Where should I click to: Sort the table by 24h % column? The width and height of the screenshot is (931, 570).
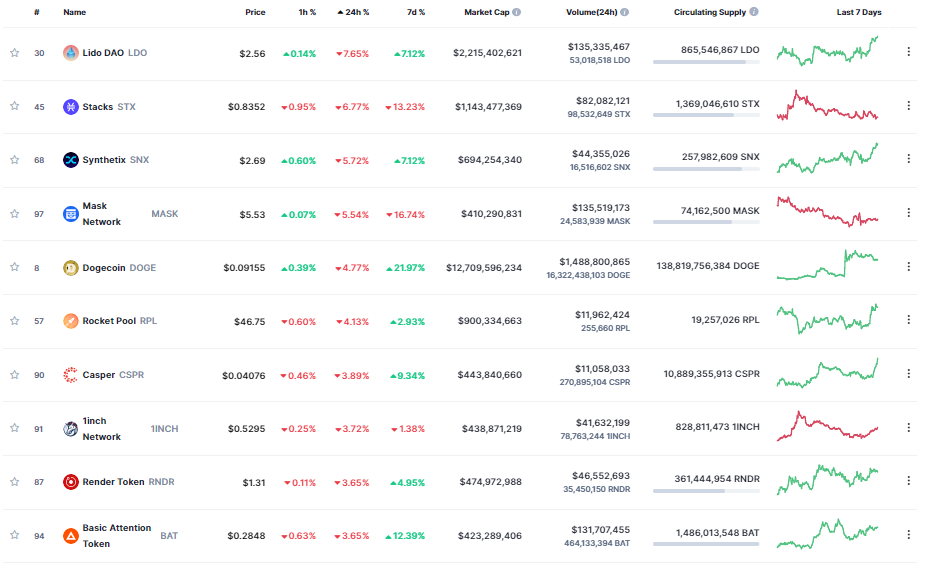tap(352, 13)
